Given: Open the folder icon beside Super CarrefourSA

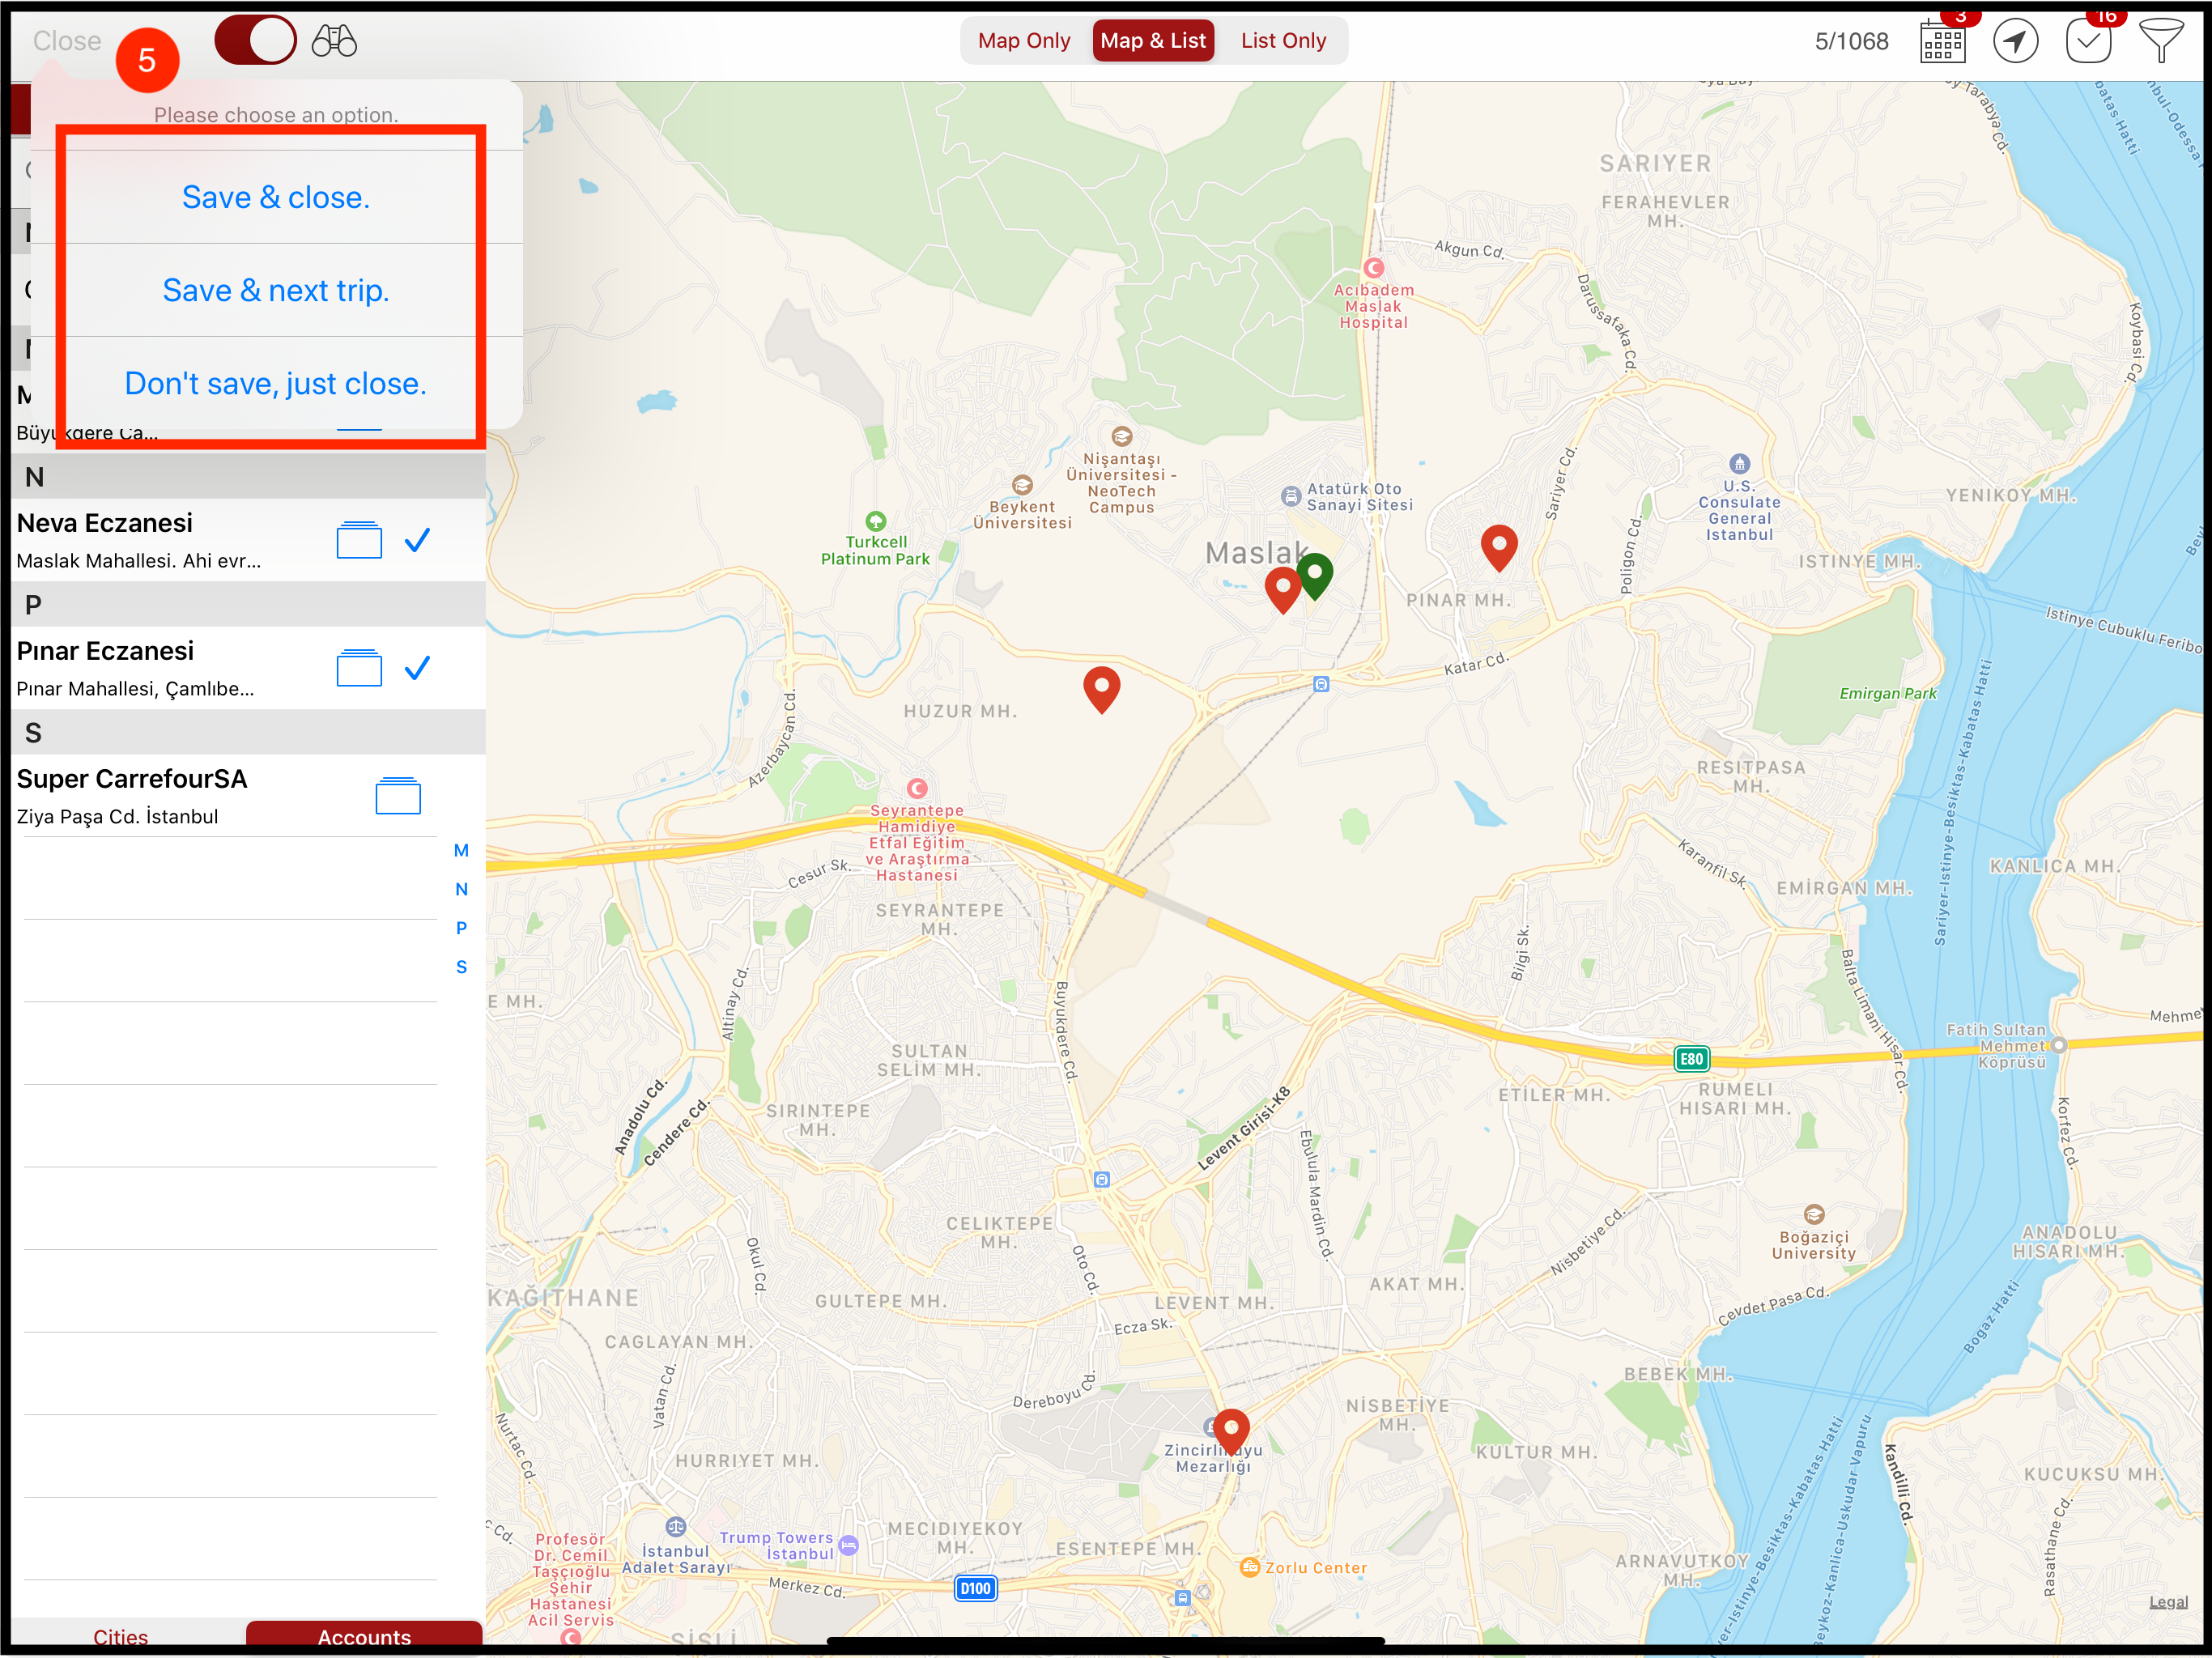Looking at the screenshot, I should 398,796.
